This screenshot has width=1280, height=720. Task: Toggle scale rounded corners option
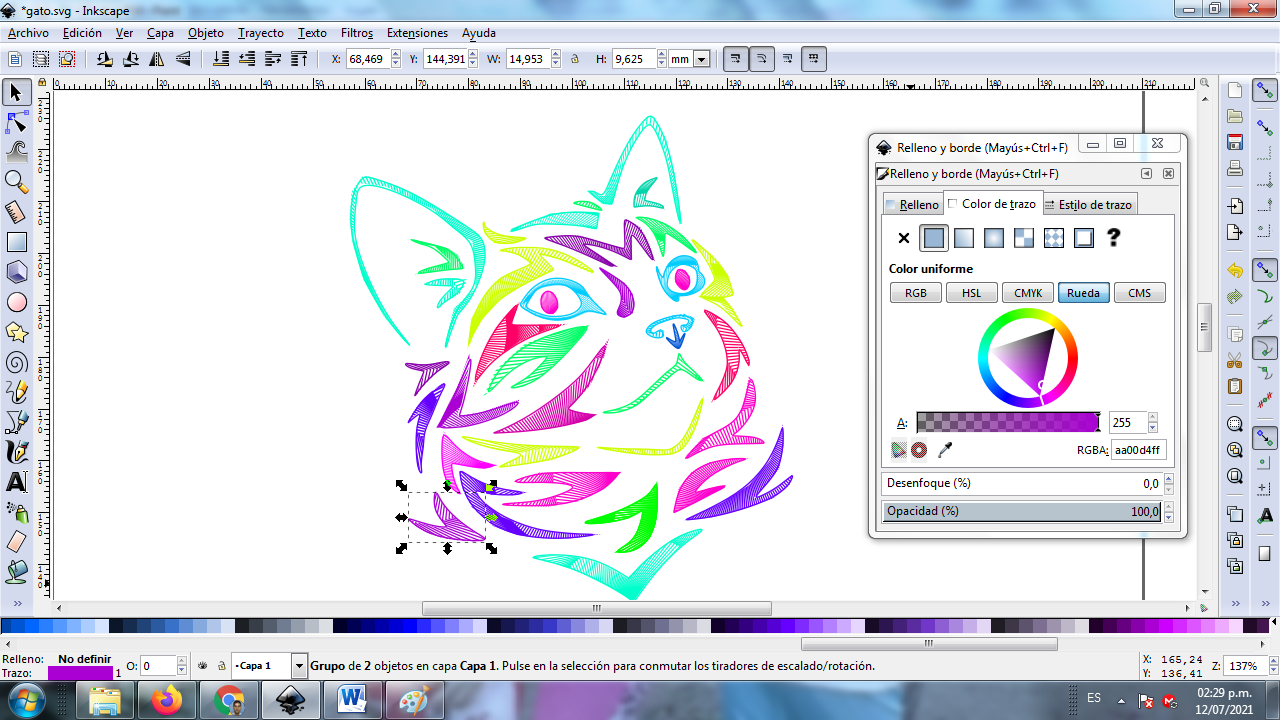(761, 59)
